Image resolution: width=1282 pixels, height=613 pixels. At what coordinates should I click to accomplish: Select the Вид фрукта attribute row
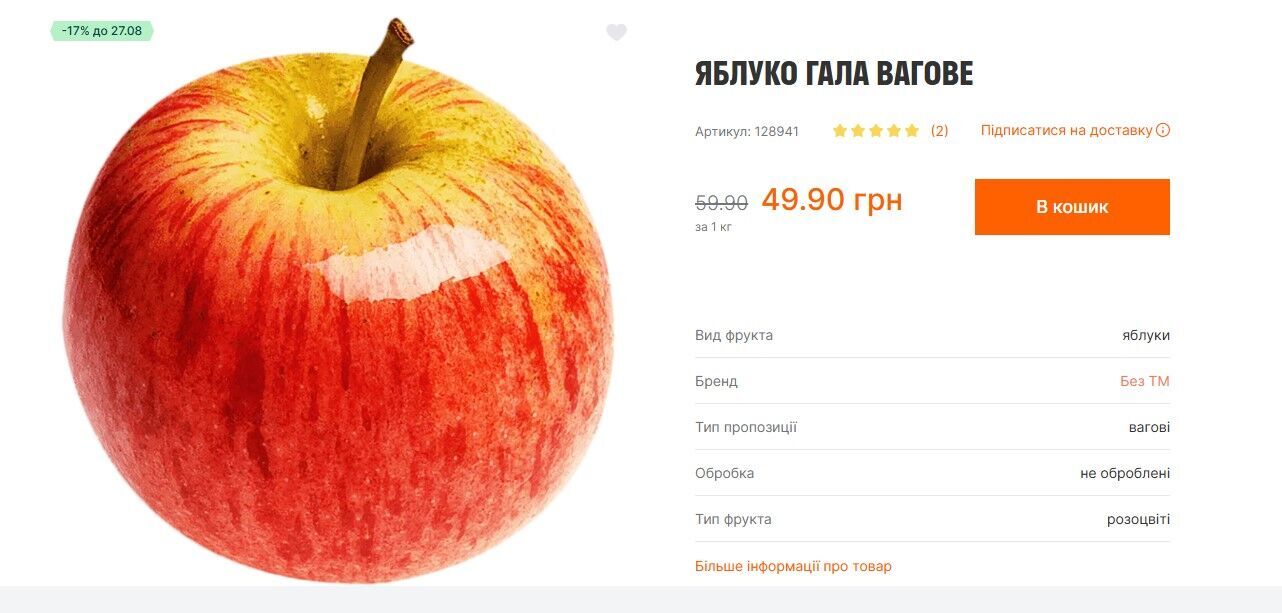click(932, 335)
